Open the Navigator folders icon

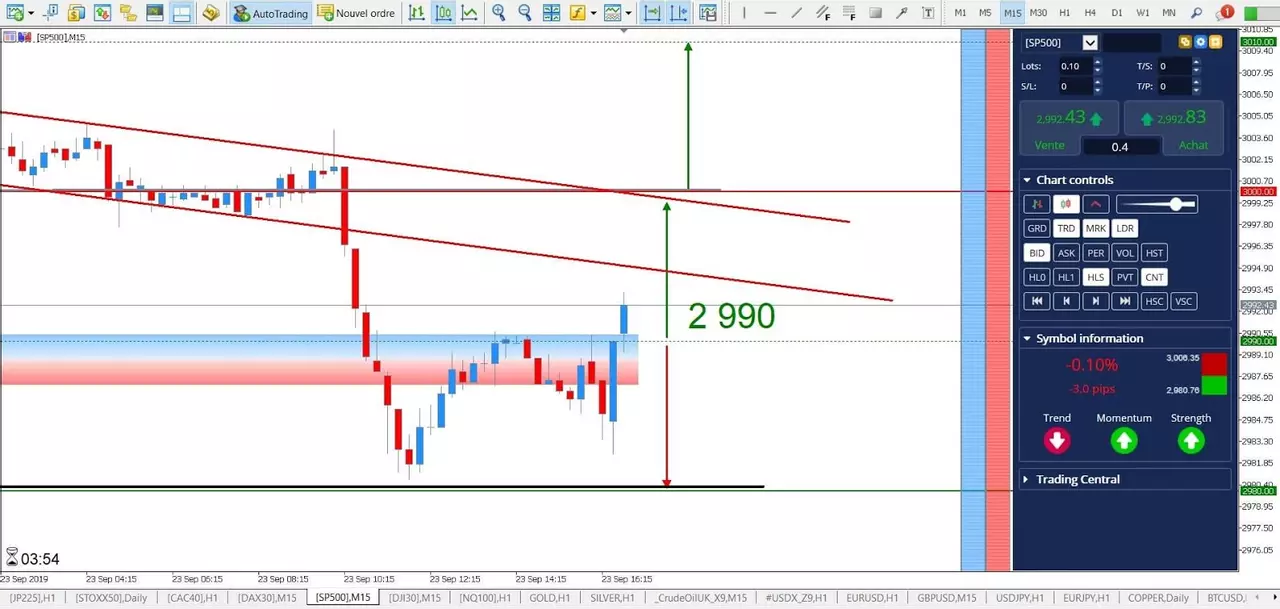coord(127,13)
